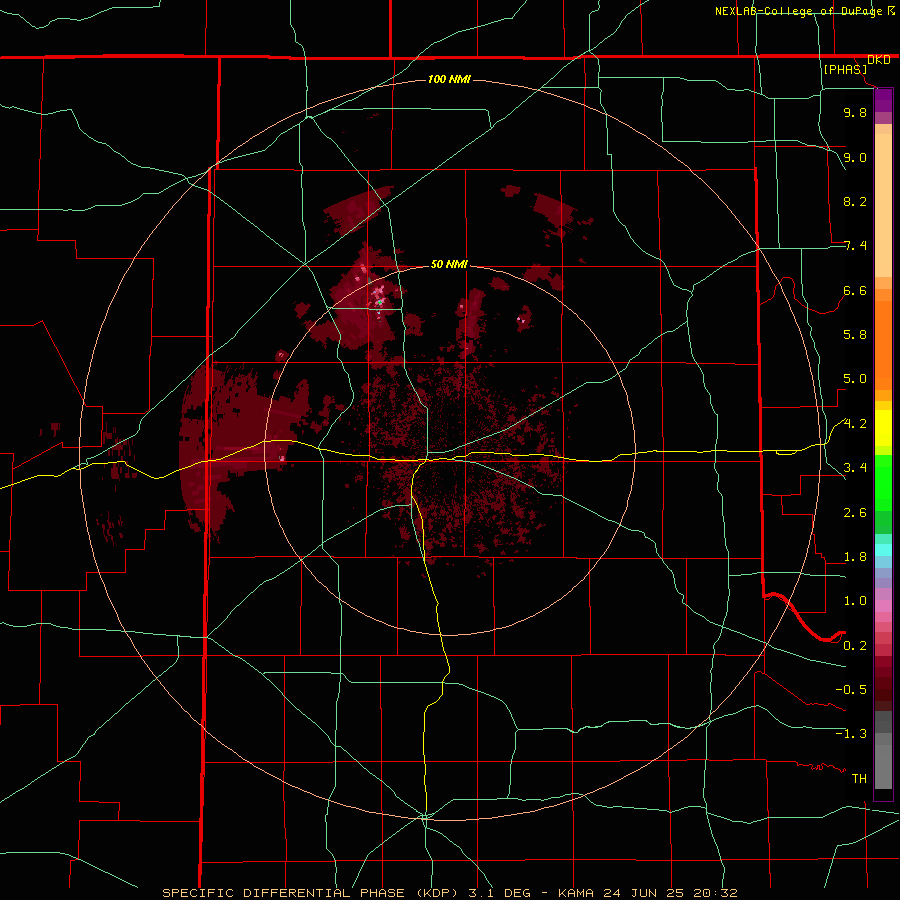Screen dimensions: 900x900
Task: Click the 1.8 legend value
Action: [855, 557]
